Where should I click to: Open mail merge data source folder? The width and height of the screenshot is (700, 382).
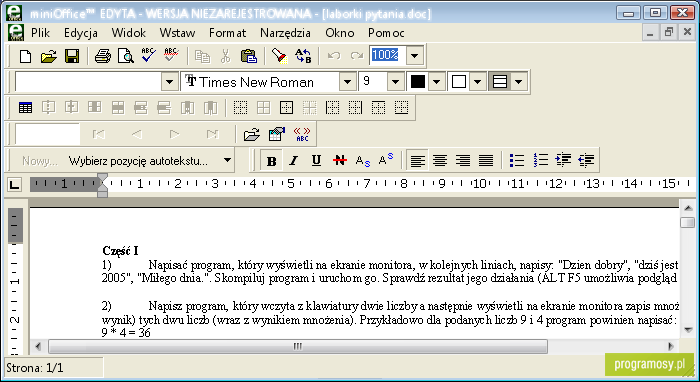coord(251,134)
